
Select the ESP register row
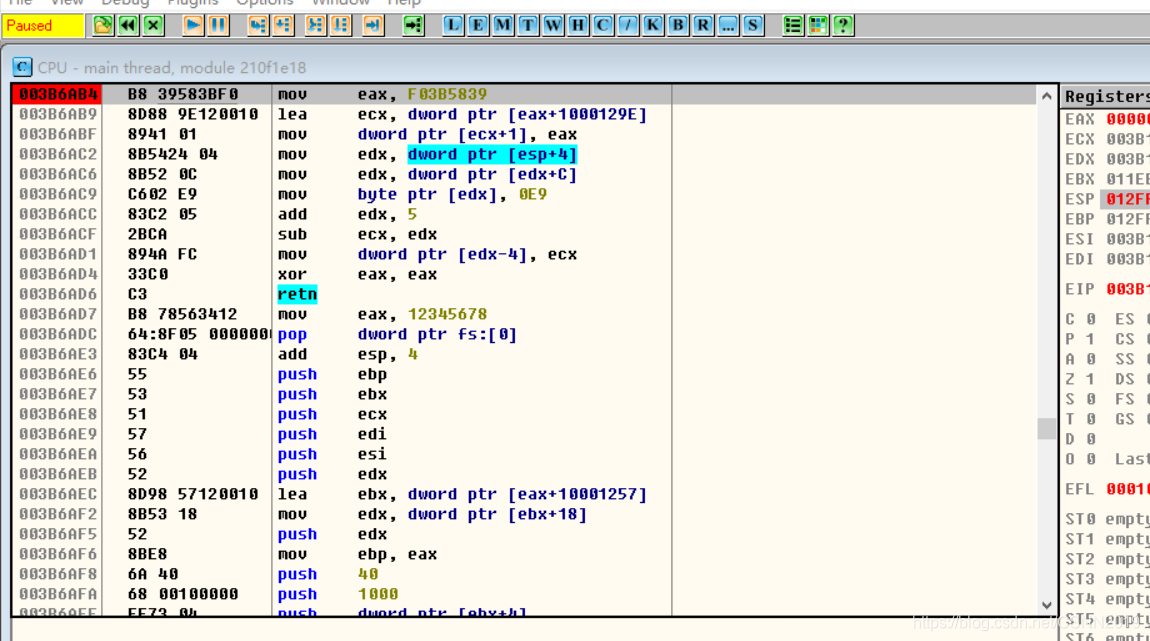click(x=1106, y=199)
